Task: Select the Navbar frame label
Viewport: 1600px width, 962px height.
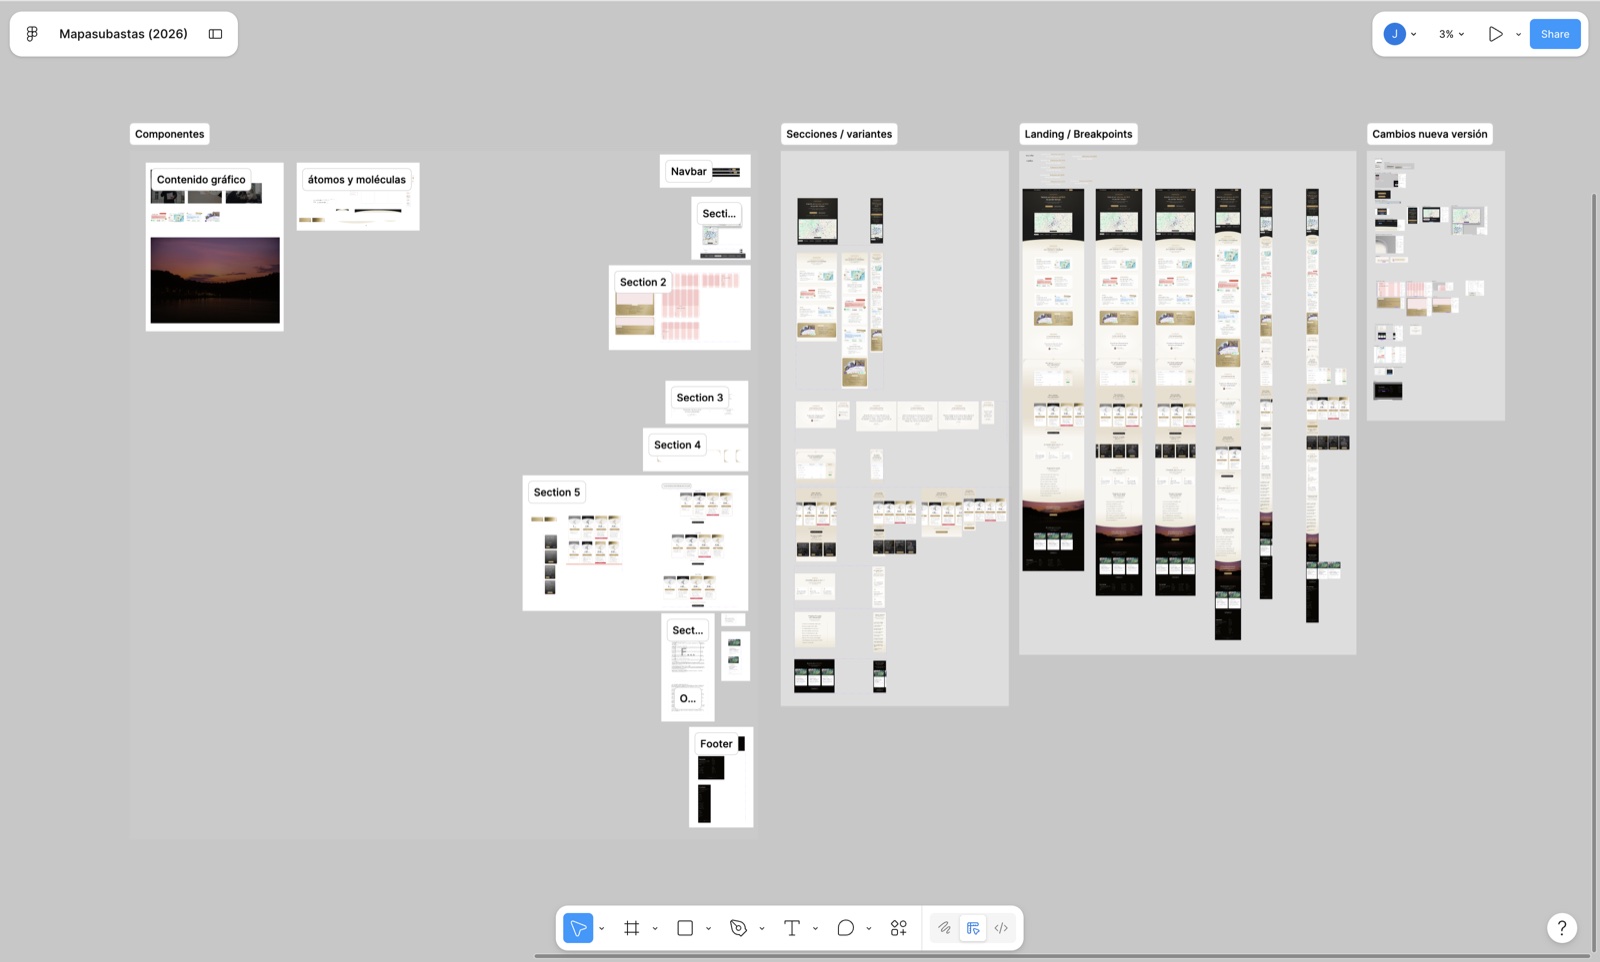Action: point(688,172)
